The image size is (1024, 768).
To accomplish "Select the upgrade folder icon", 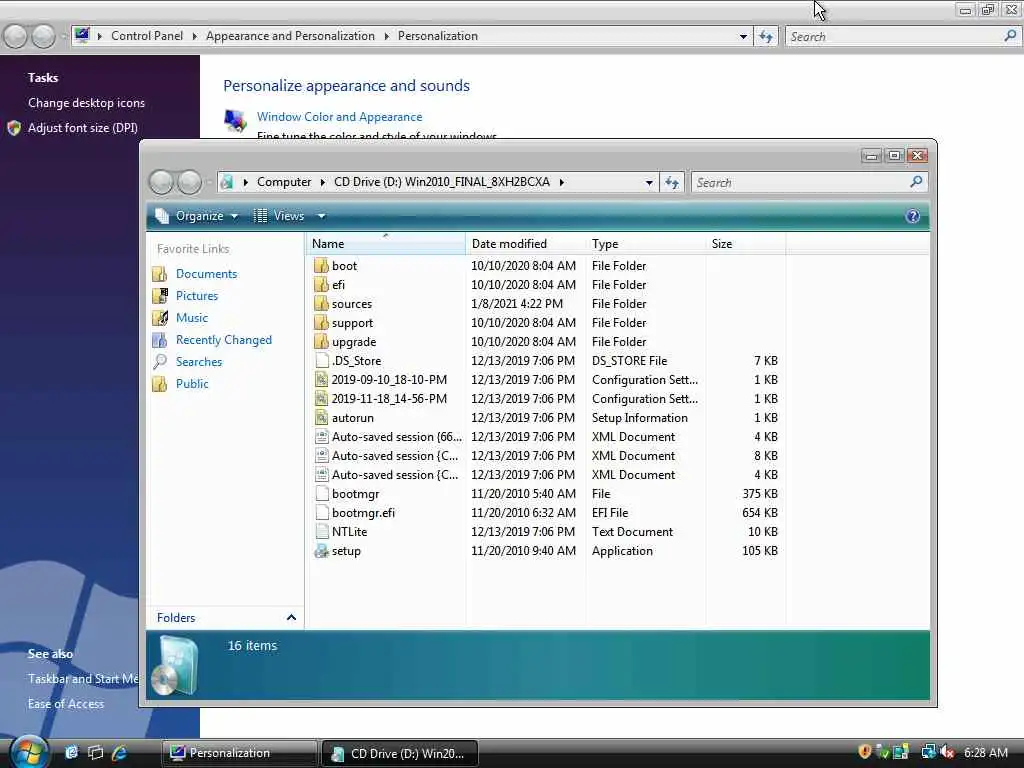I will (321, 341).
